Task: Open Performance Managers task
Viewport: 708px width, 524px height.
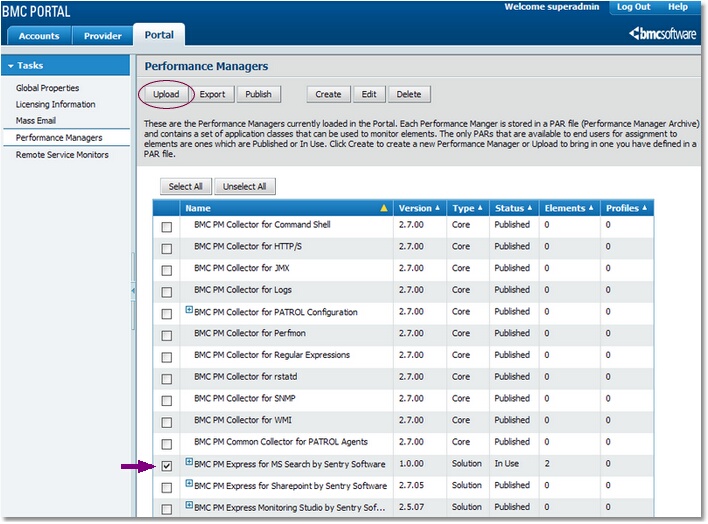Action: coord(59,137)
